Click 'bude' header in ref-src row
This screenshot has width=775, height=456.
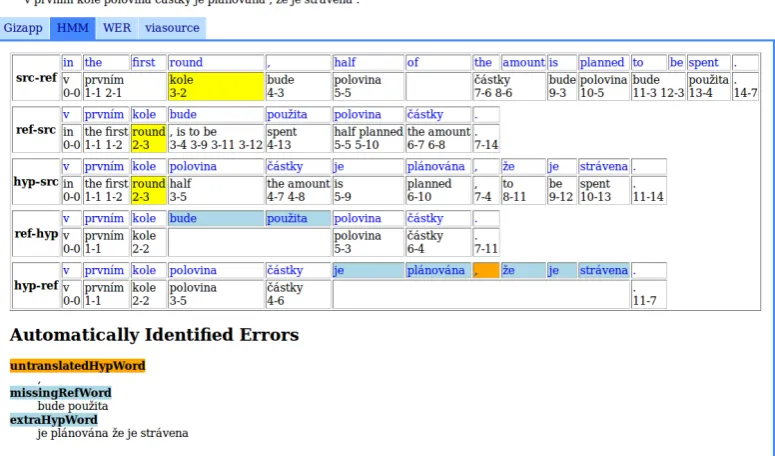[x=216, y=115]
